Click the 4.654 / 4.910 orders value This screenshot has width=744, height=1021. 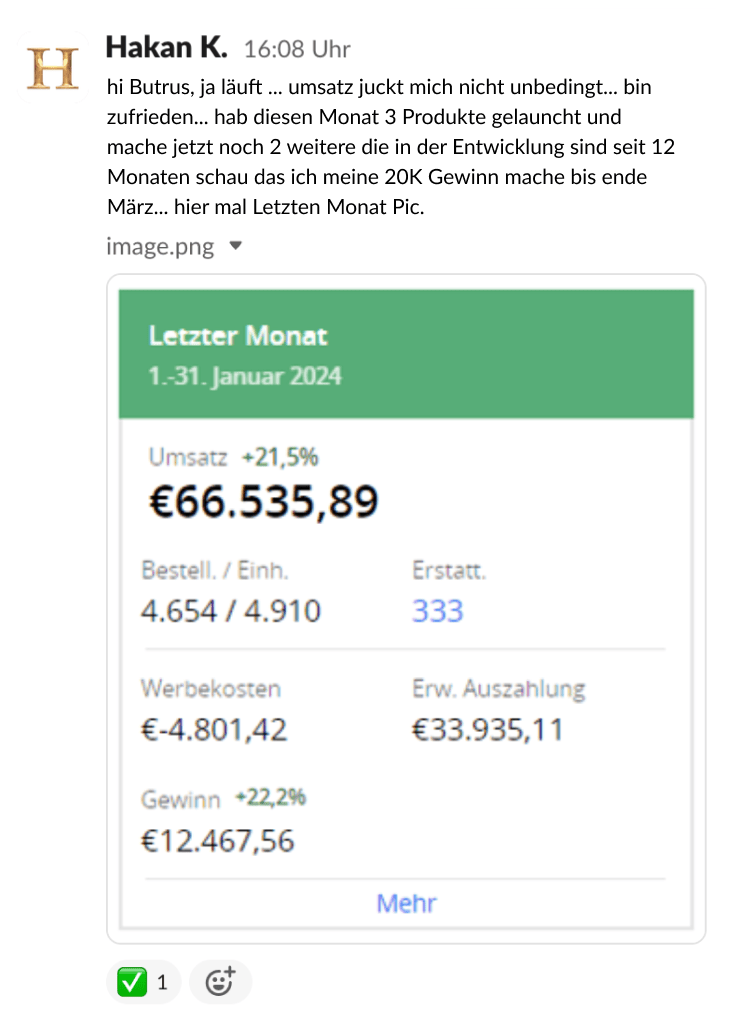coord(231,611)
